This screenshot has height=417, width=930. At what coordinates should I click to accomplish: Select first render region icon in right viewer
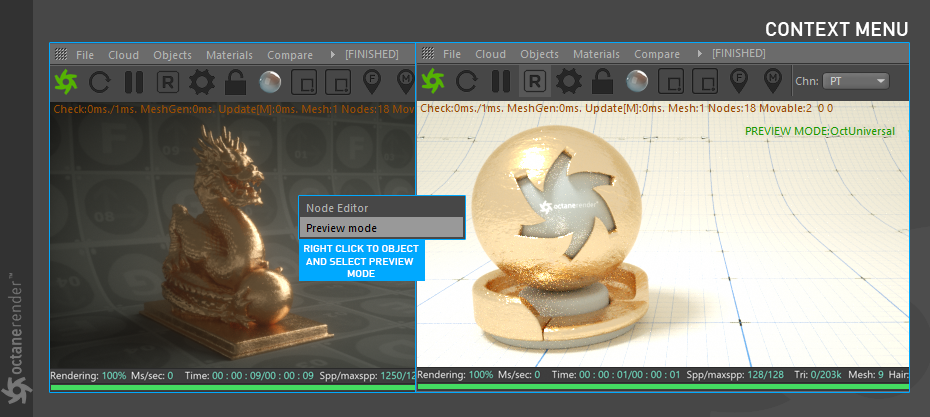coord(671,81)
